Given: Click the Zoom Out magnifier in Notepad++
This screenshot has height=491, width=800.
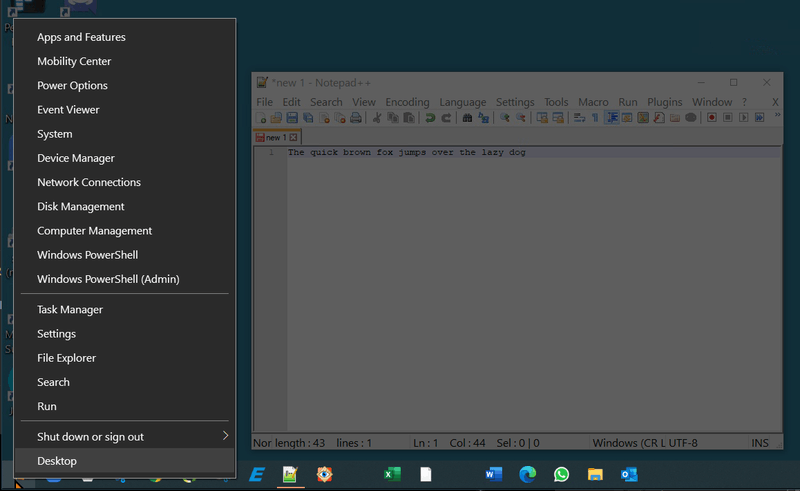Looking at the screenshot, I should (x=520, y=118).
